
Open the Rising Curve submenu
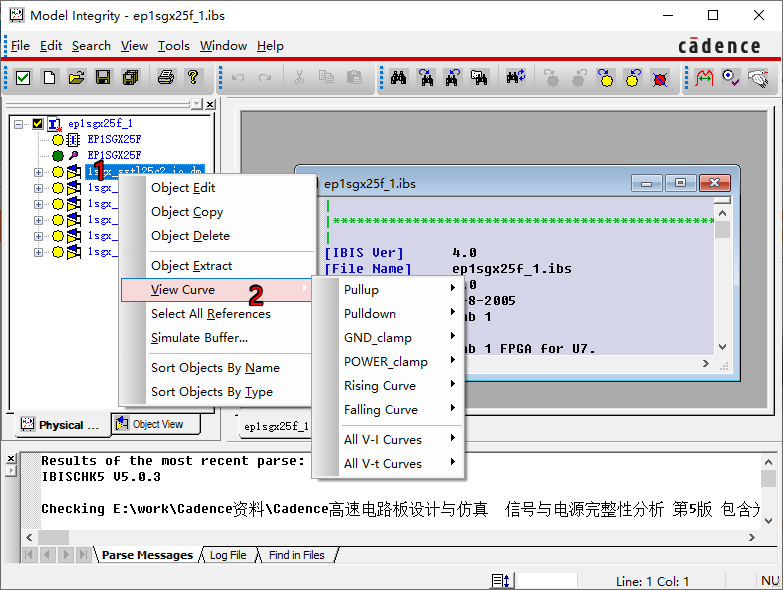pos(388,385)
